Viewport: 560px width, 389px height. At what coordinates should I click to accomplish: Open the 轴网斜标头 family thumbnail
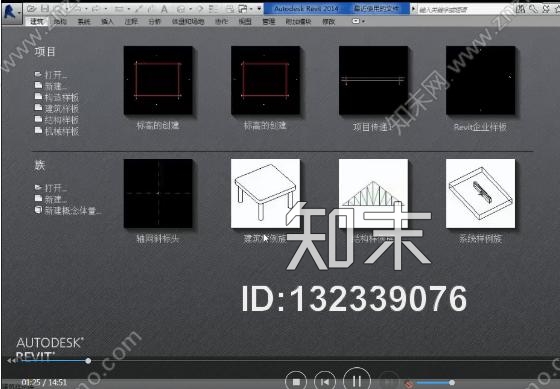click(x=158, y=193)
